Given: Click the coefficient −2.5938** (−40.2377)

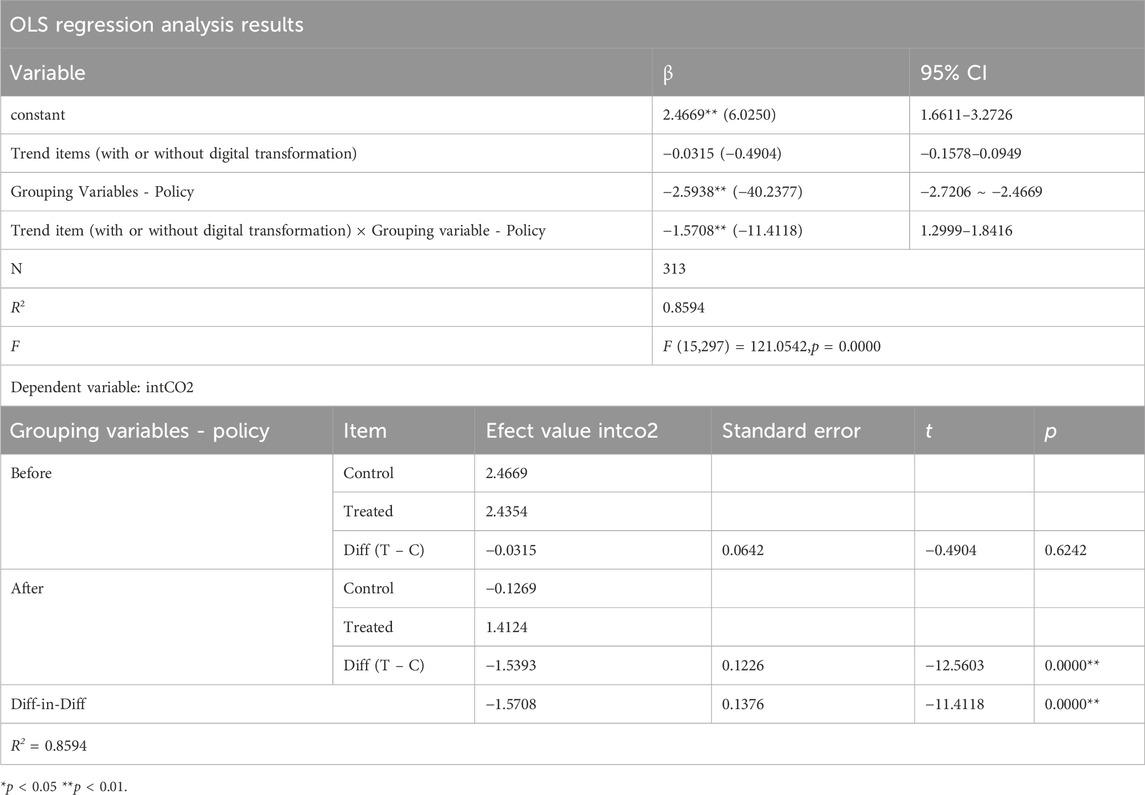Looking at the screenshot, I should 732,192.
